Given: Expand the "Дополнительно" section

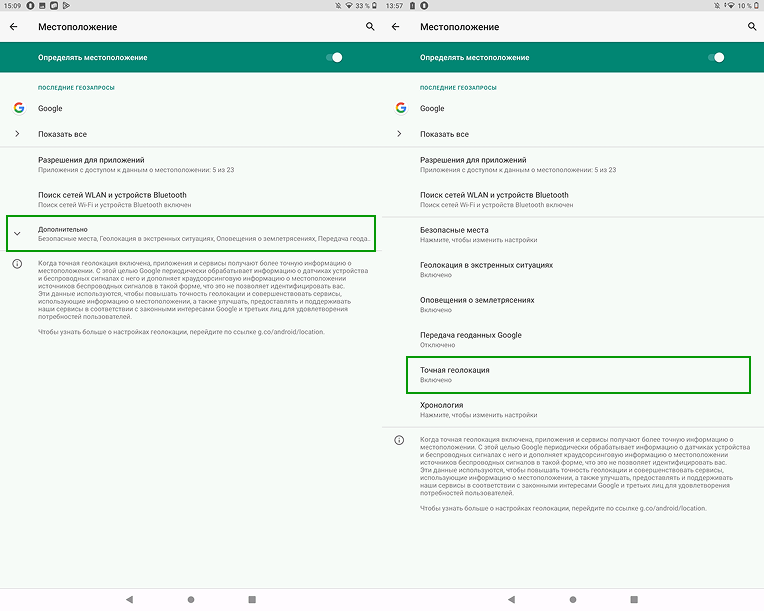Looking at the screenshot, I should 190,234.
